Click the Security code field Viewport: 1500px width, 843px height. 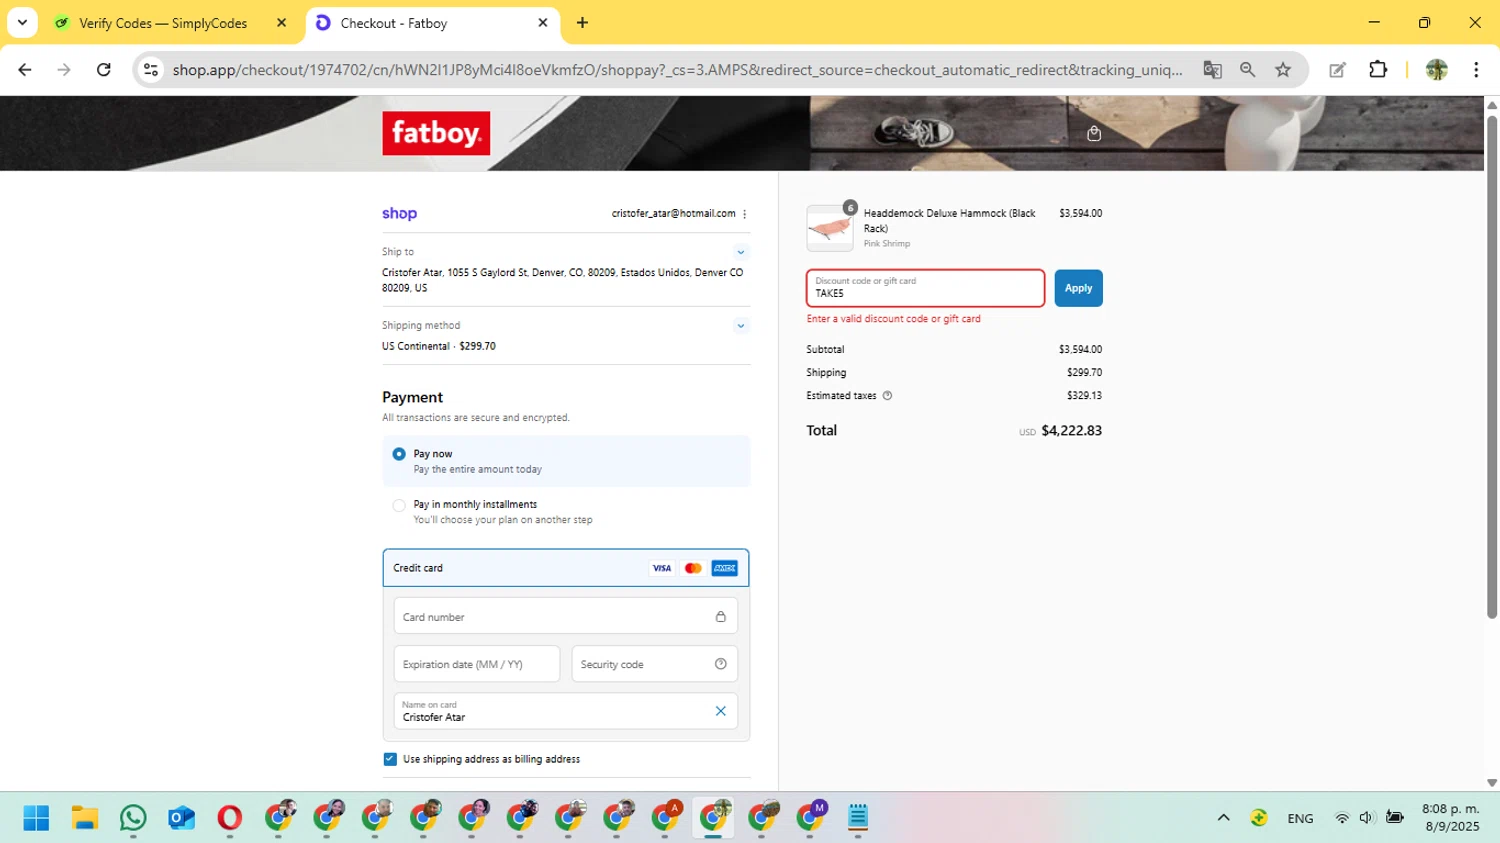[x=655, y=664]
